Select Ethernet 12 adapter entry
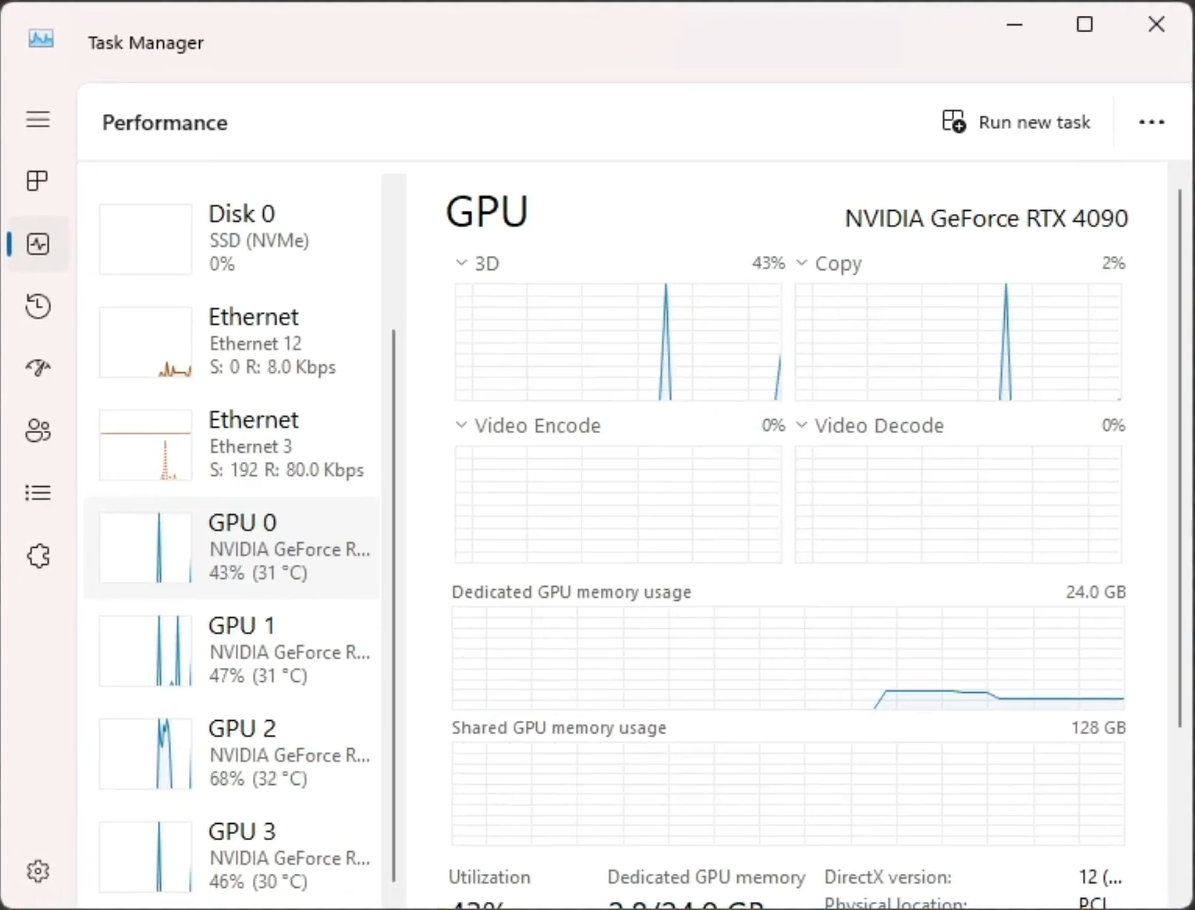The width and height of the screenshot is (1195, 910). [x=232, y=341]
